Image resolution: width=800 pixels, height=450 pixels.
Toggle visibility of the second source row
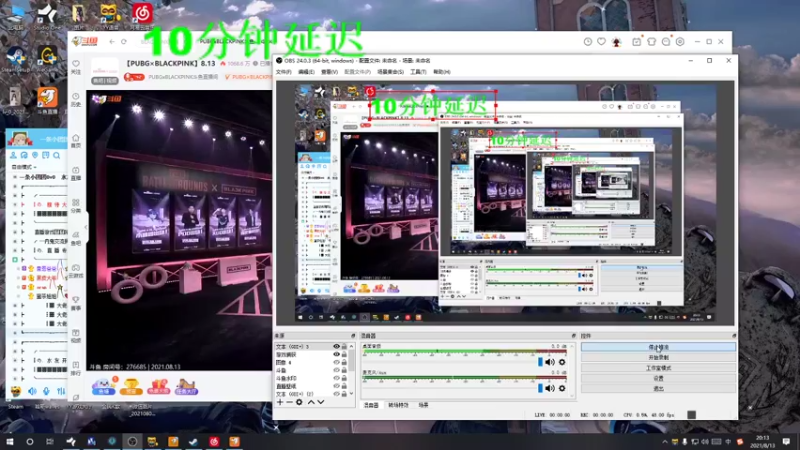click(336, 355)
